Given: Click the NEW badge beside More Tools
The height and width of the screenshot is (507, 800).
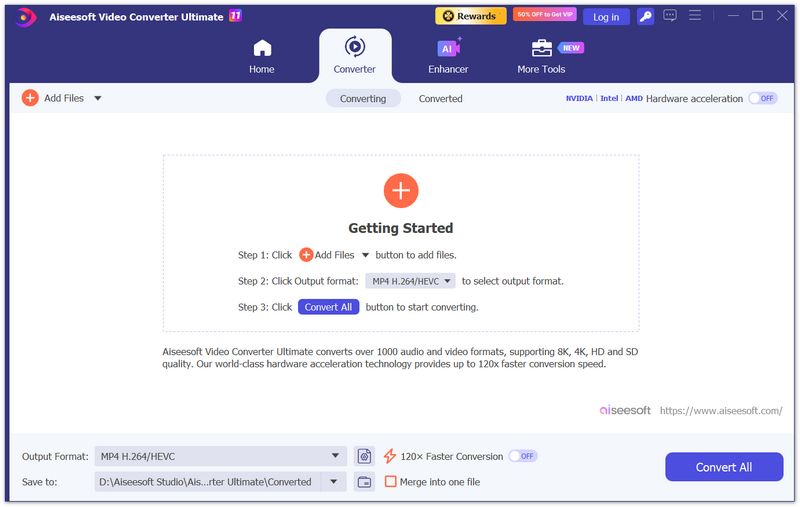Looking at the screenshot, I should [x=571, y=48].
